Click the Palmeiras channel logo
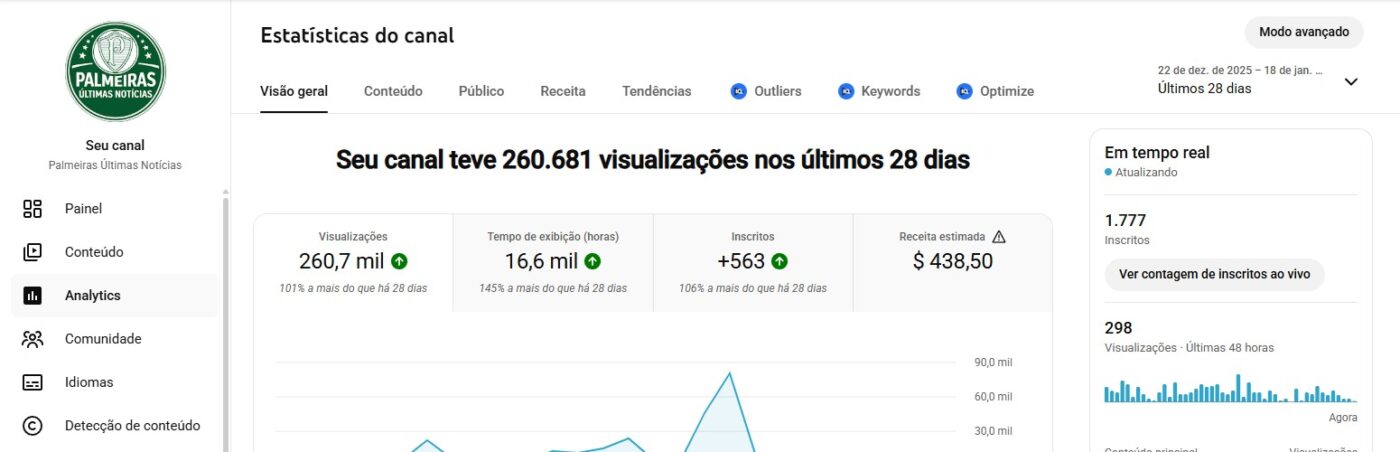Screen dimensions: 1400x452 click(x=115, y=72)
